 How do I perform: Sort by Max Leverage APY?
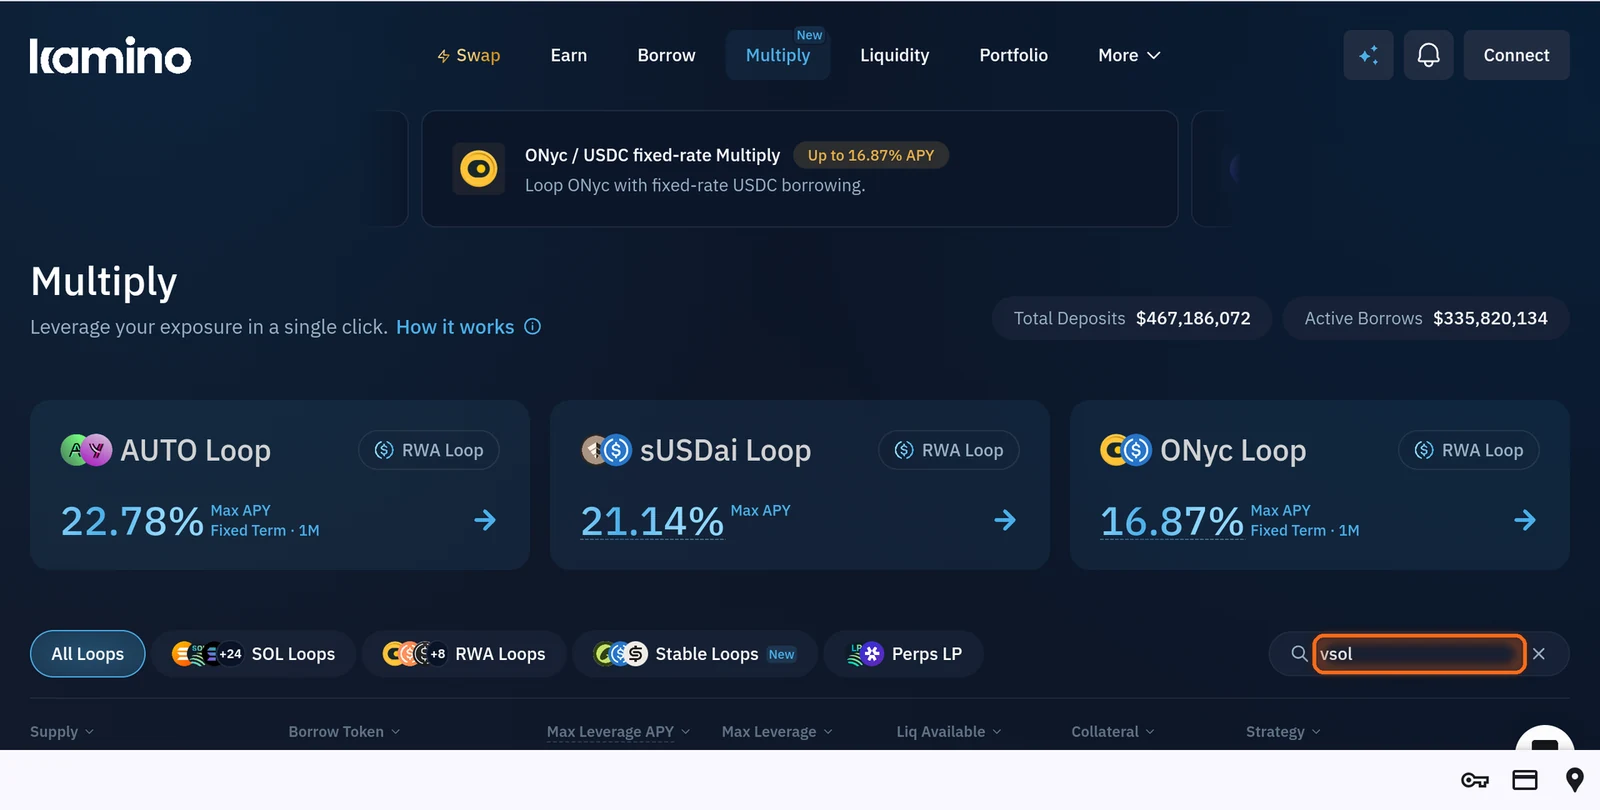(x=618, y=732)
